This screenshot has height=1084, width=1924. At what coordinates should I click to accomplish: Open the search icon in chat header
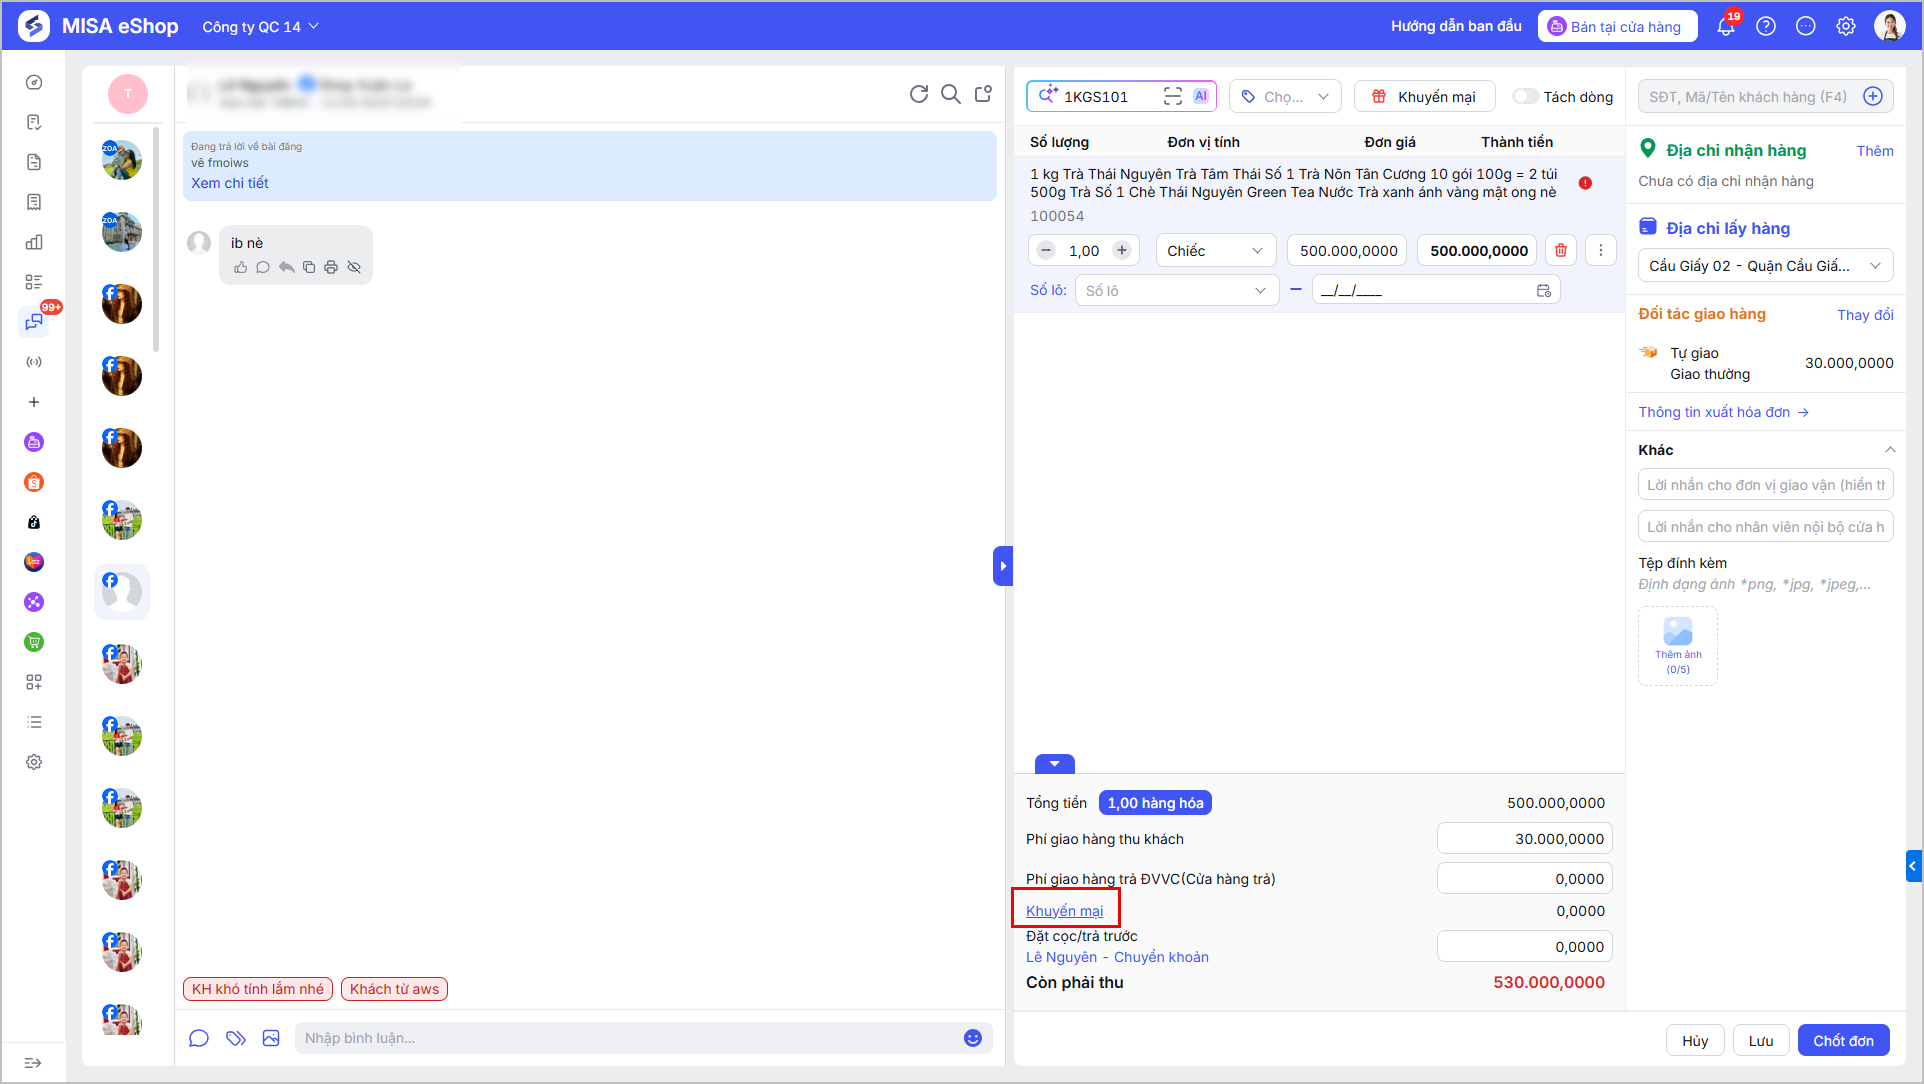pos(951,94)
